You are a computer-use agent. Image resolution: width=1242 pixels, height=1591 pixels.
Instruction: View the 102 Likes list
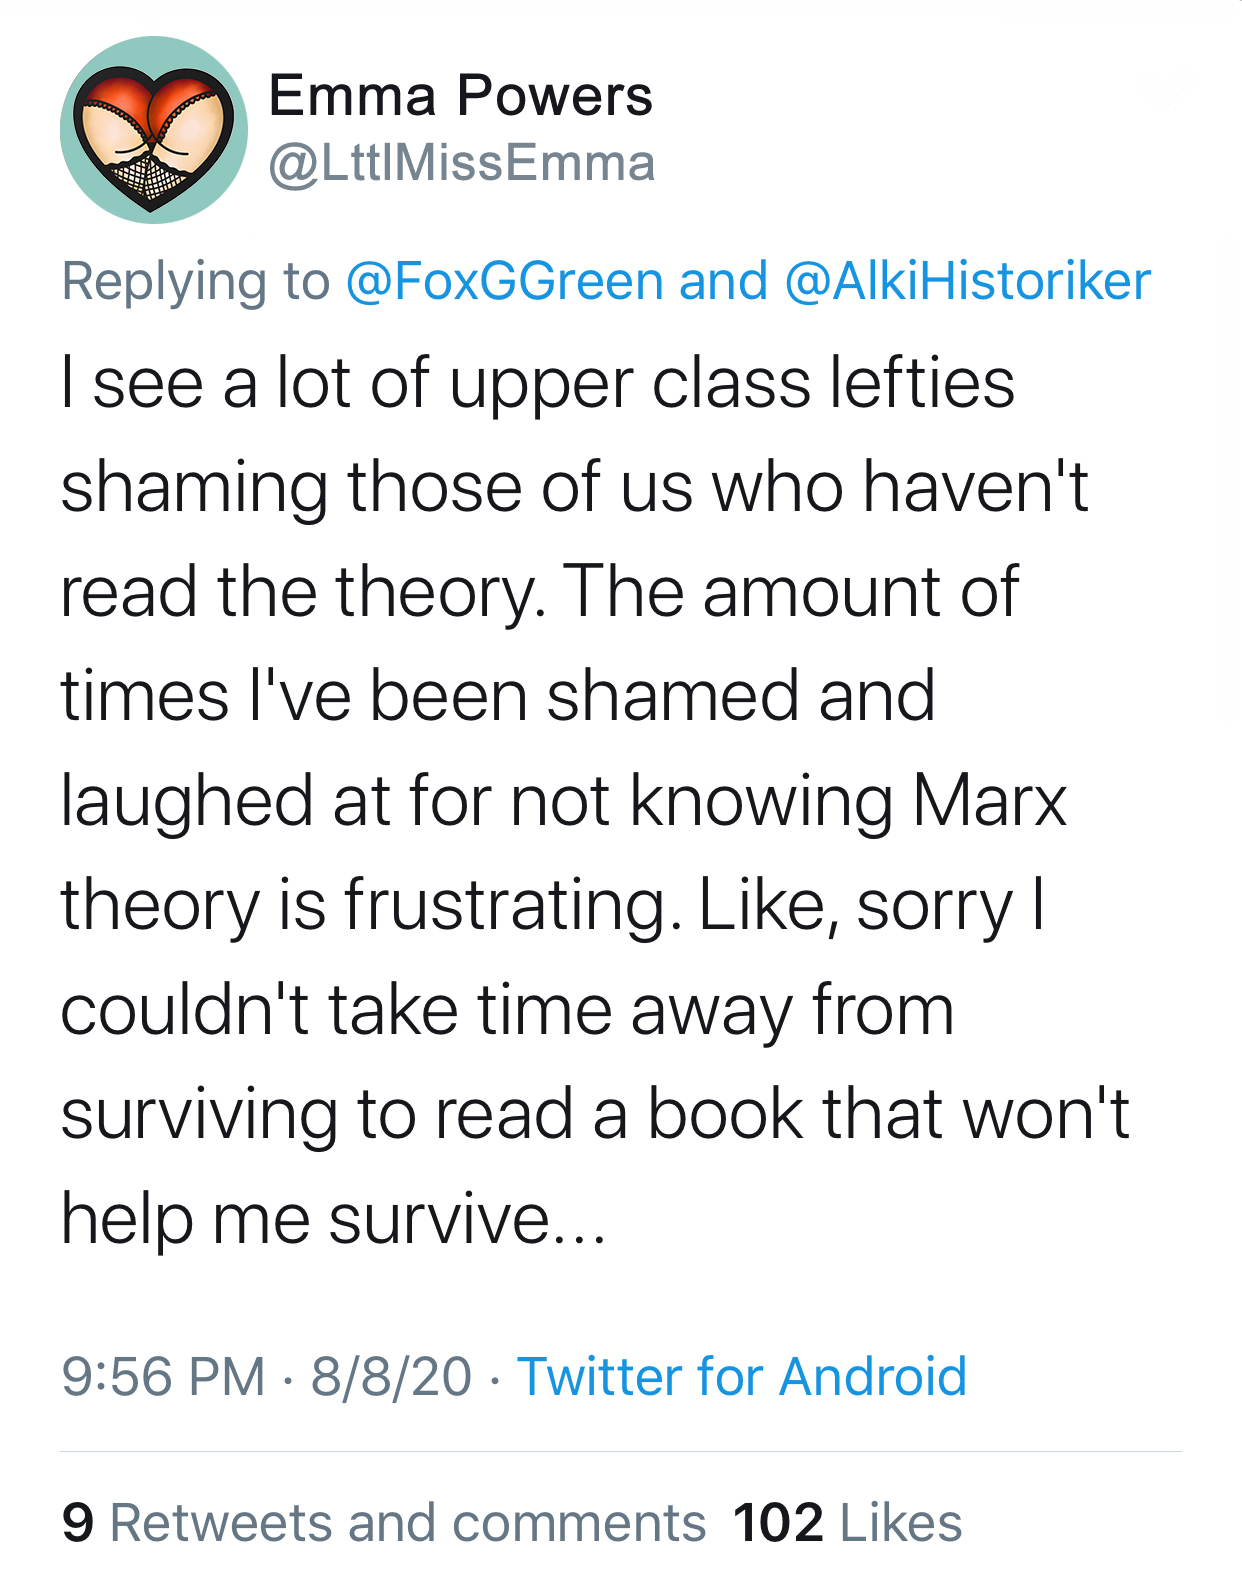point(847,1523)
